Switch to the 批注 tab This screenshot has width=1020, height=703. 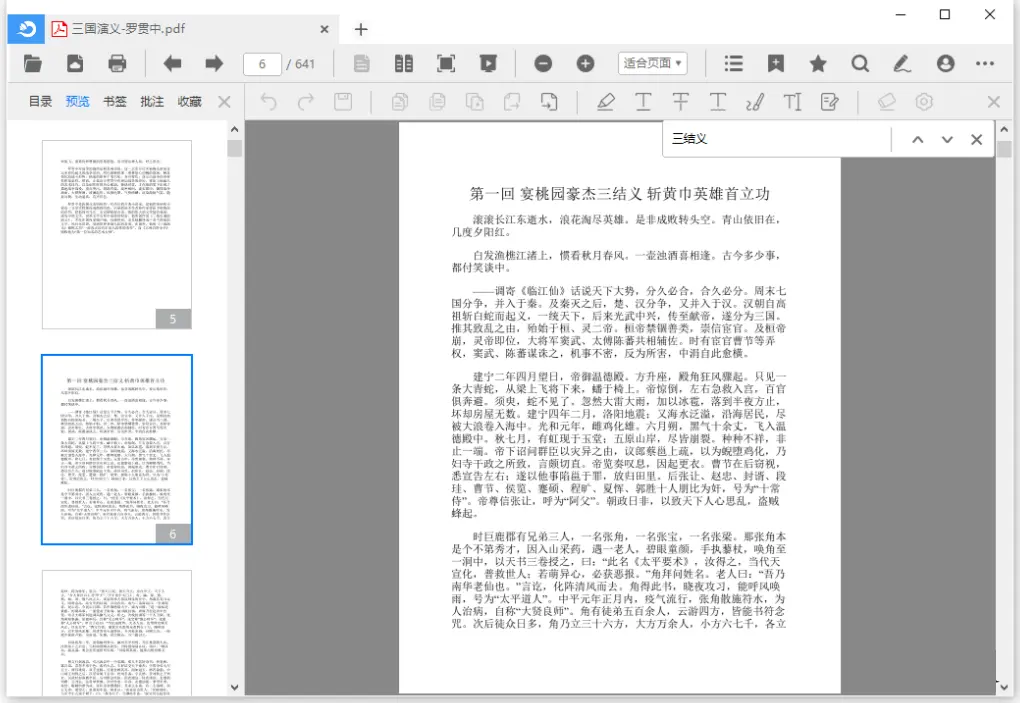(x=152, y=101)
